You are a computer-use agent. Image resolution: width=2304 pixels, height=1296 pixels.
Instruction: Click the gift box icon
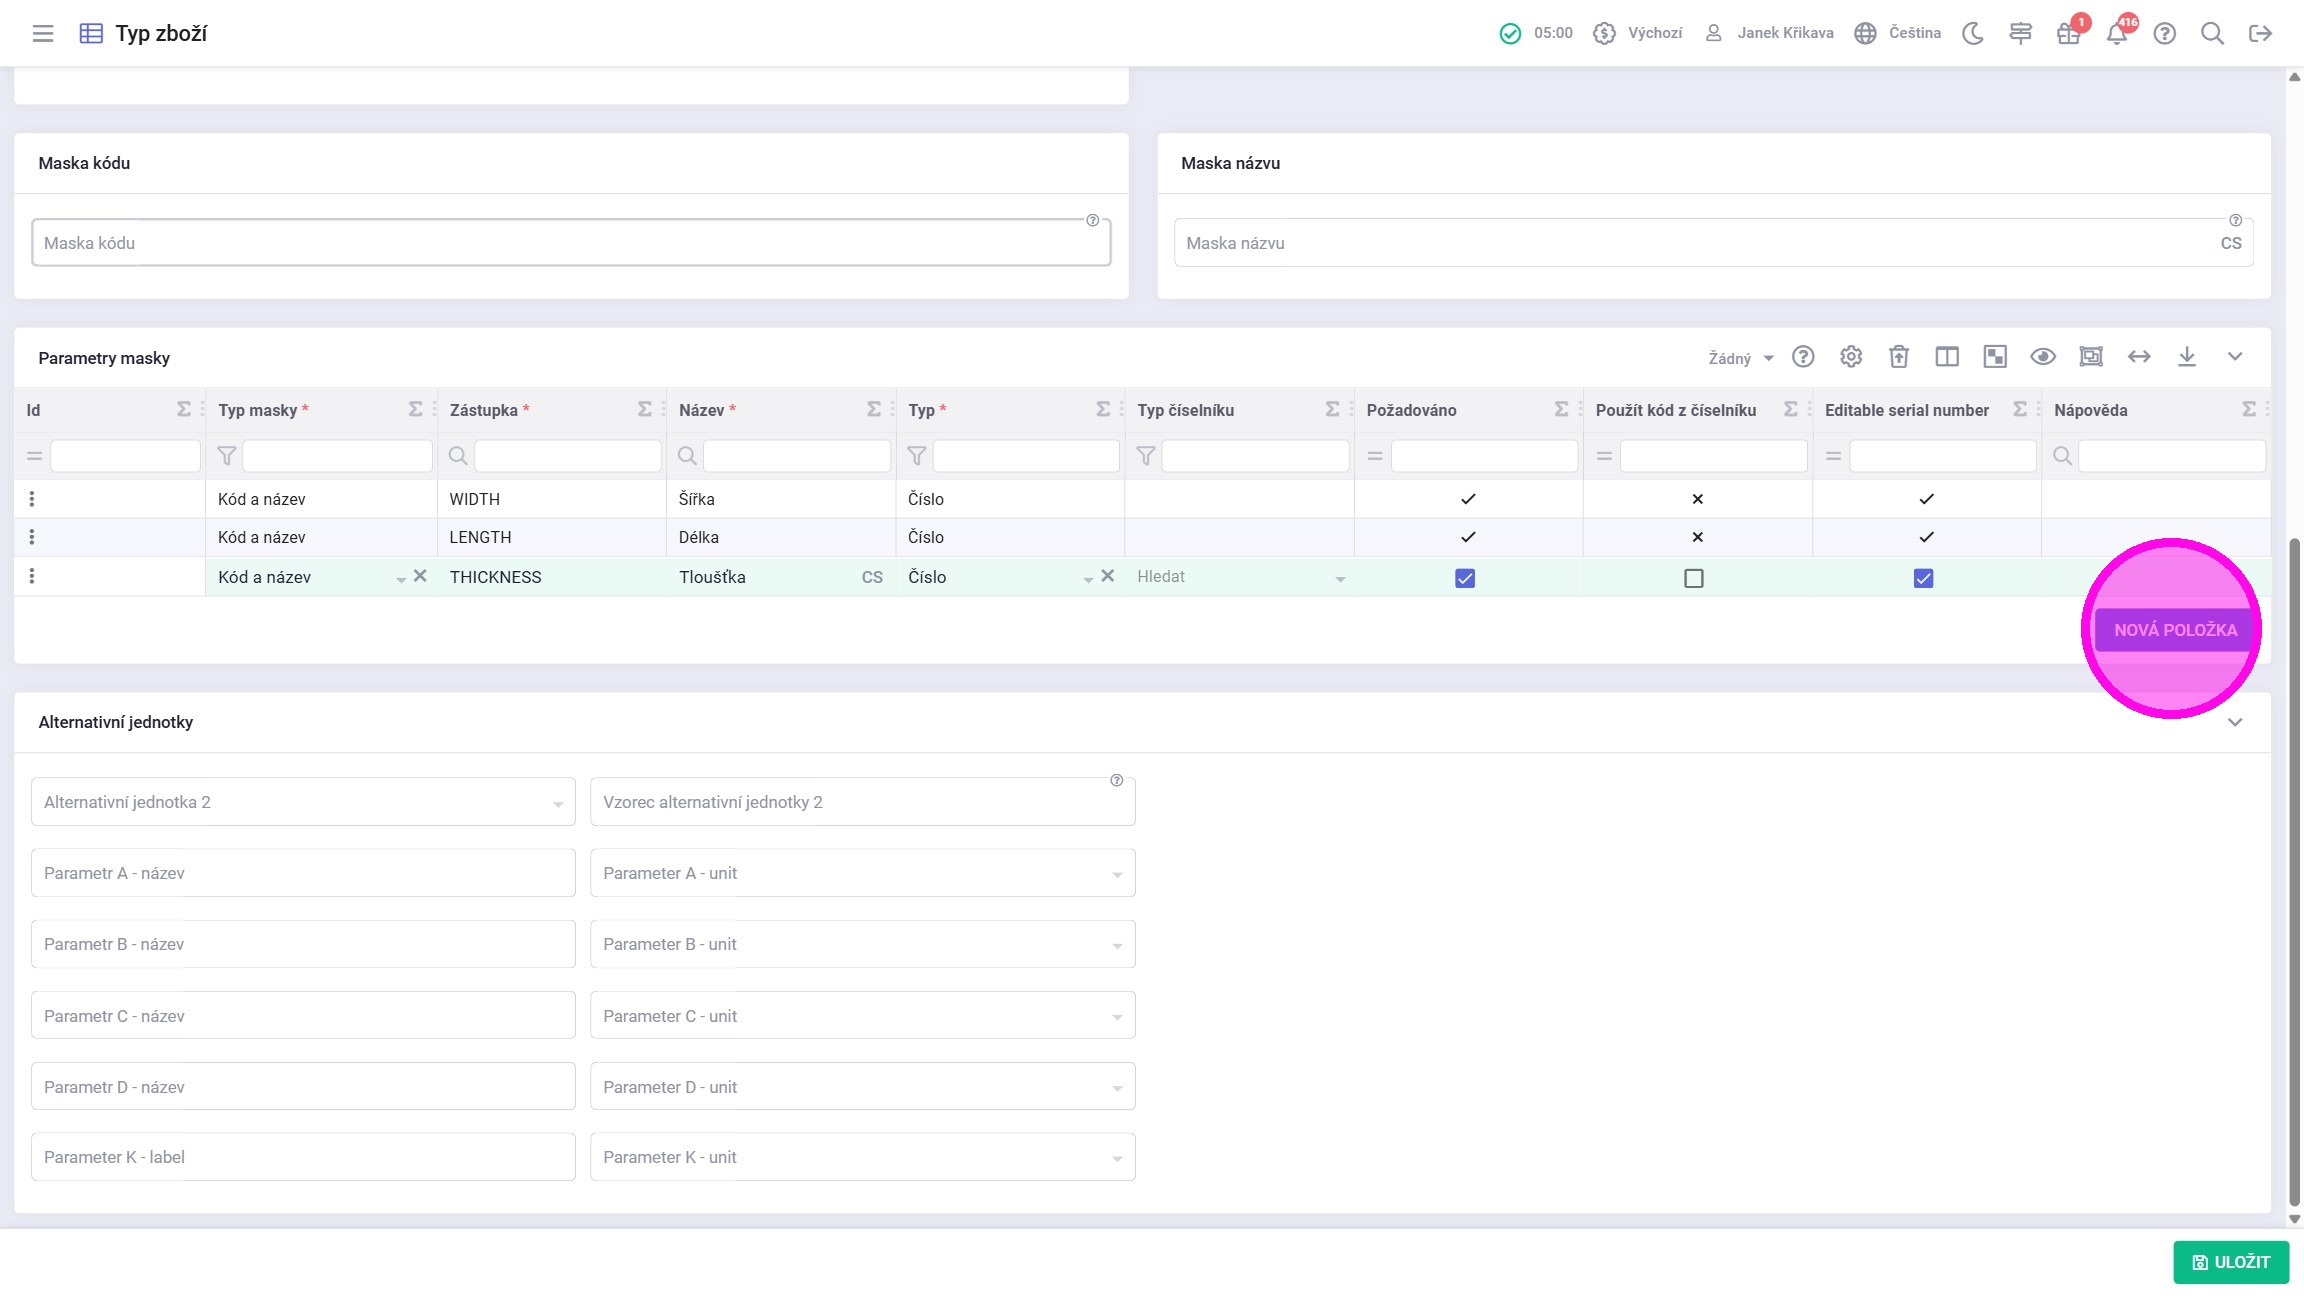coord(2067,34)
